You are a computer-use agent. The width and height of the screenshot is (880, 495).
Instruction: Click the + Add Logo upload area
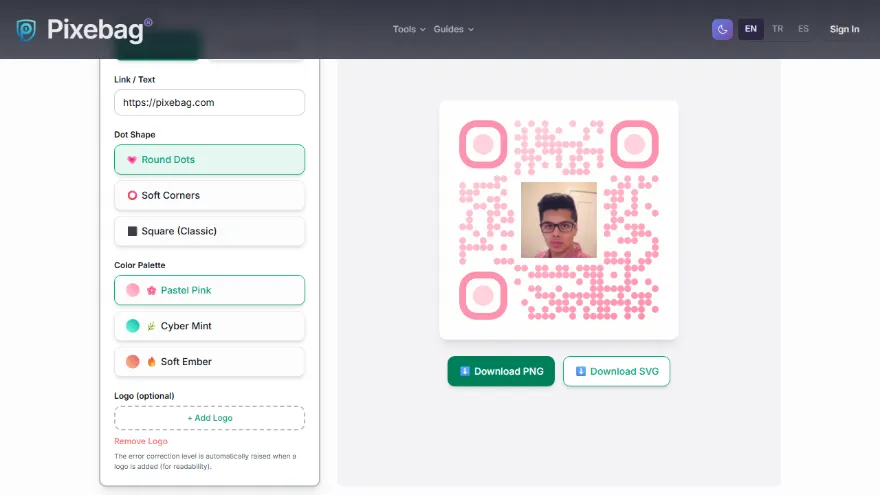(209, 418)
